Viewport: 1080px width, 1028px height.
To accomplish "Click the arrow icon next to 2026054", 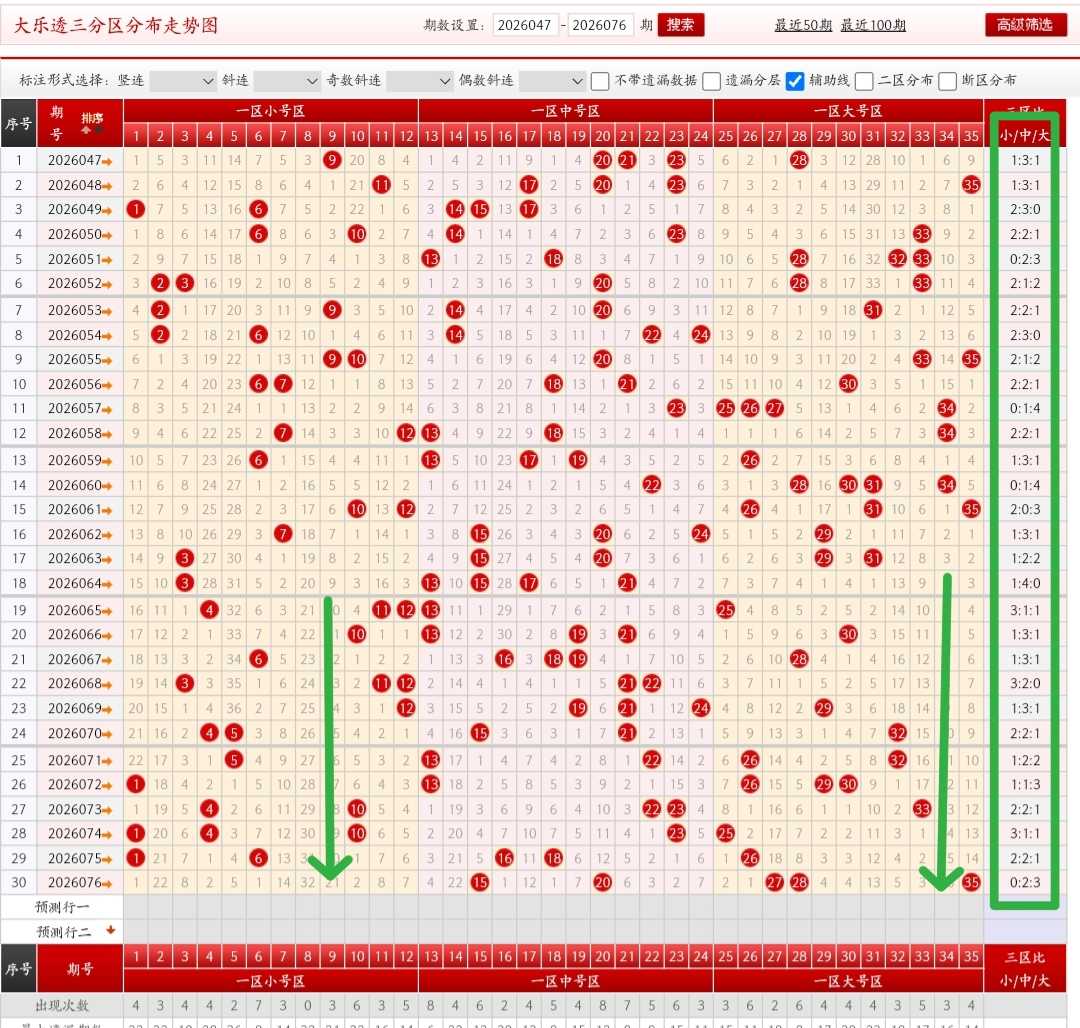I will (x=107, y=336).
